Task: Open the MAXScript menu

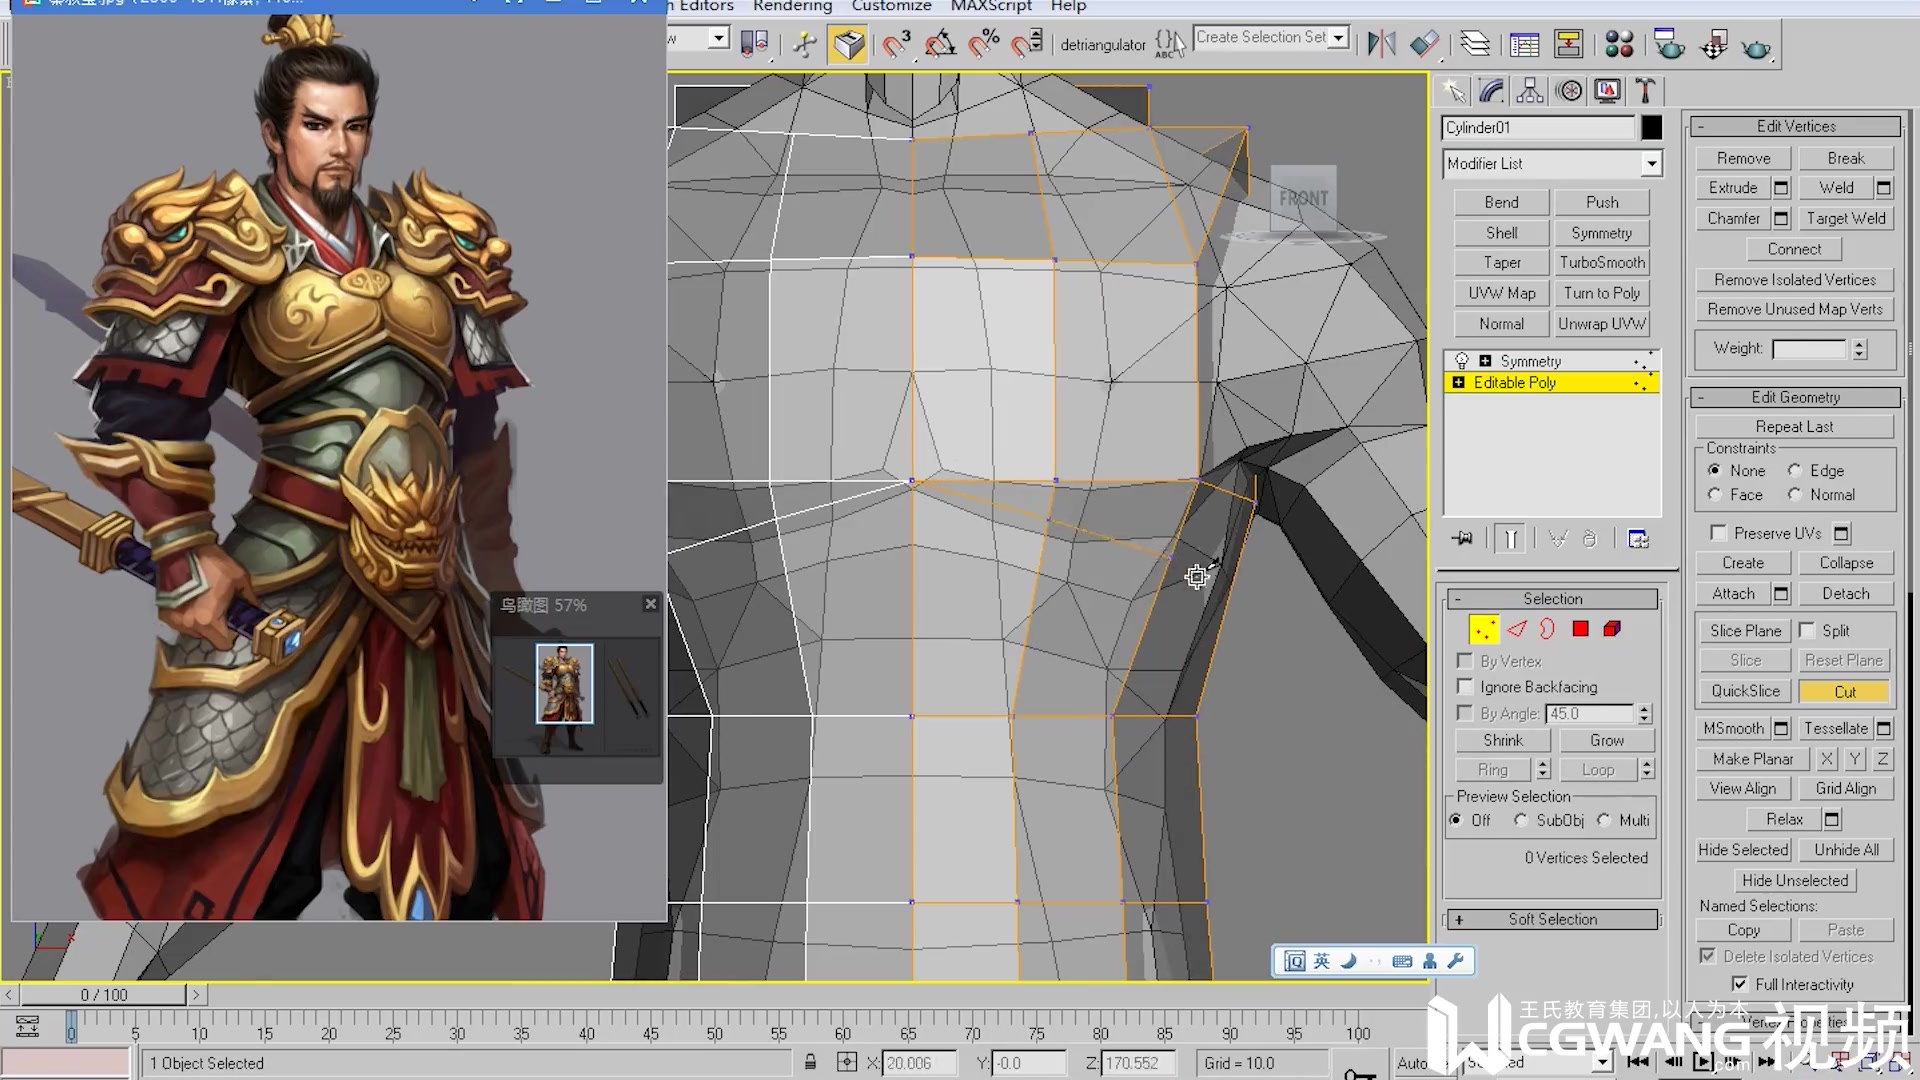Action: tap(990, 6)
